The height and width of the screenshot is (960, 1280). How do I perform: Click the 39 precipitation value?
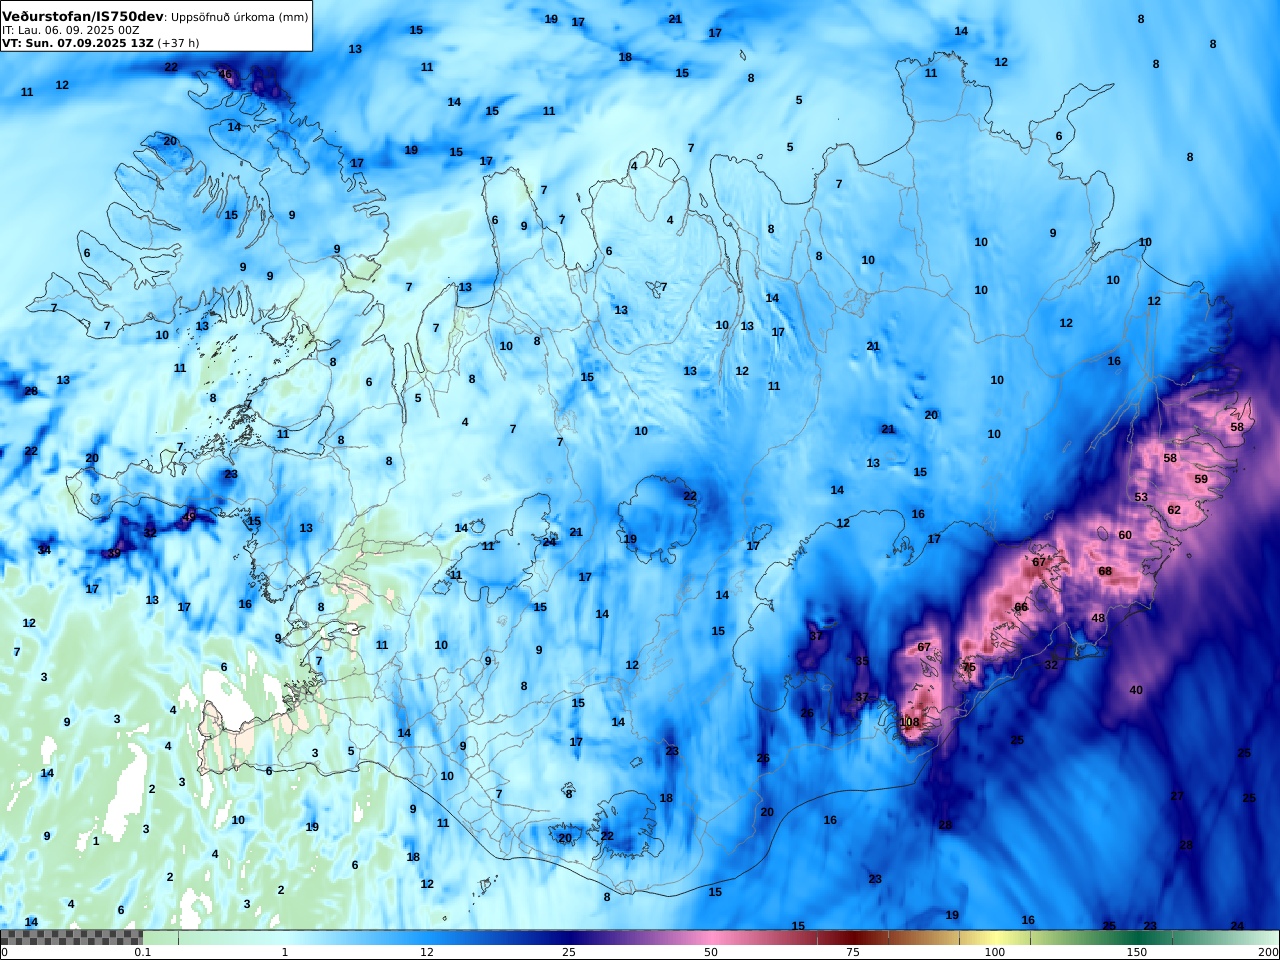(114, 554)
